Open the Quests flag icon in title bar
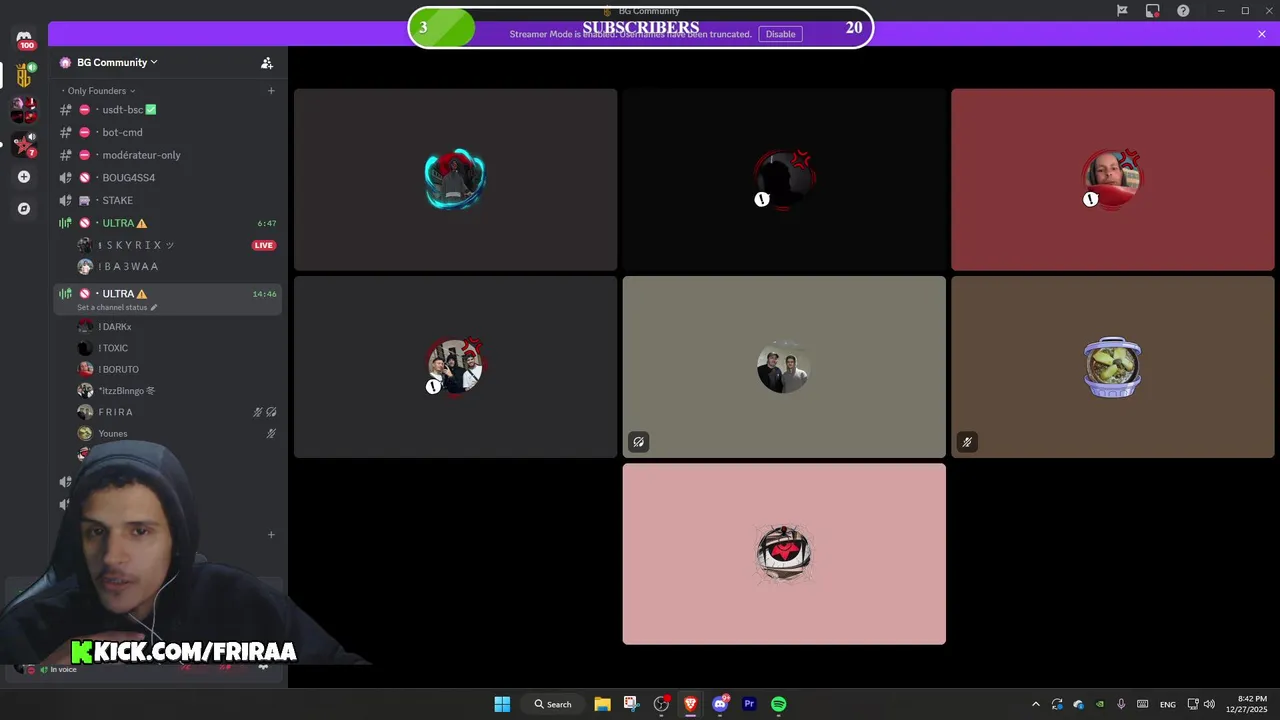Image resolution: width=1280 pixels, height=720 pixels. click(x=1122, y=11)
